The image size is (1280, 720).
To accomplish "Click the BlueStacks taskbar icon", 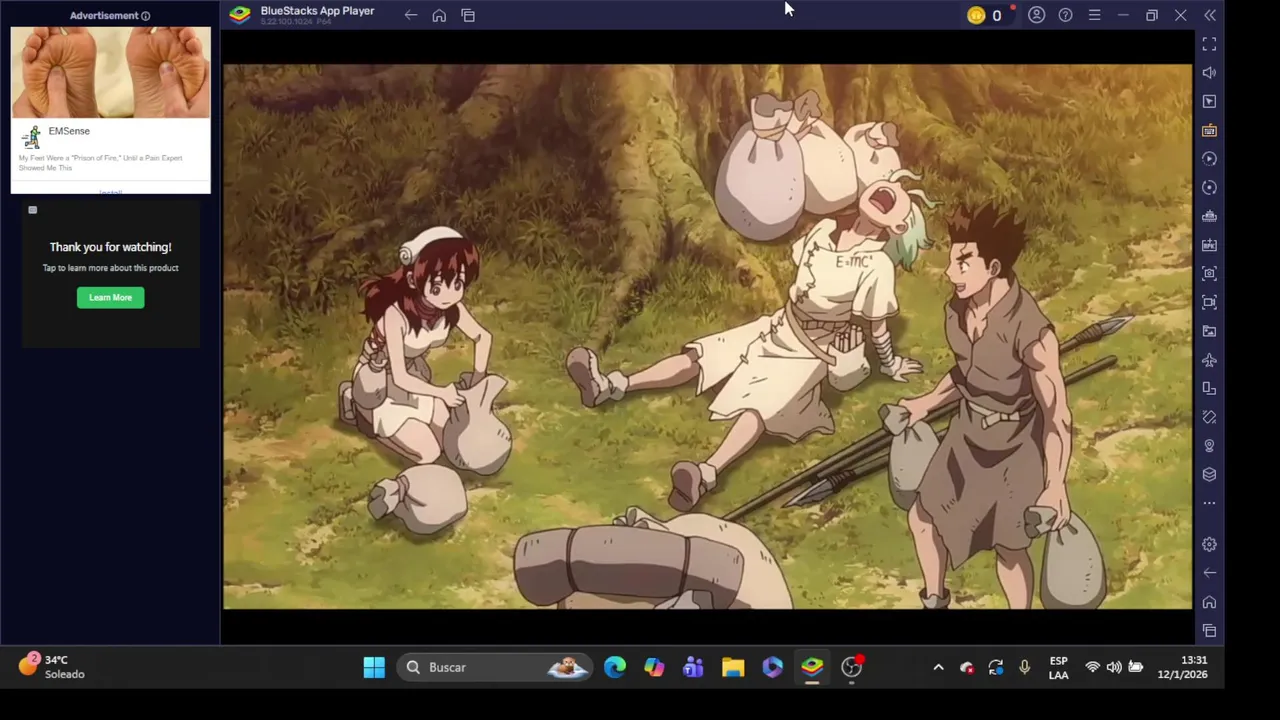I will (x=812, y=667).
